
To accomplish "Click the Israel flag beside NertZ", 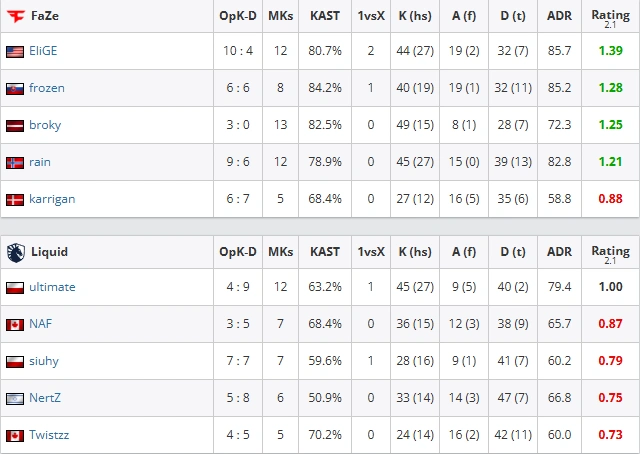I will (x=15, y=398).
